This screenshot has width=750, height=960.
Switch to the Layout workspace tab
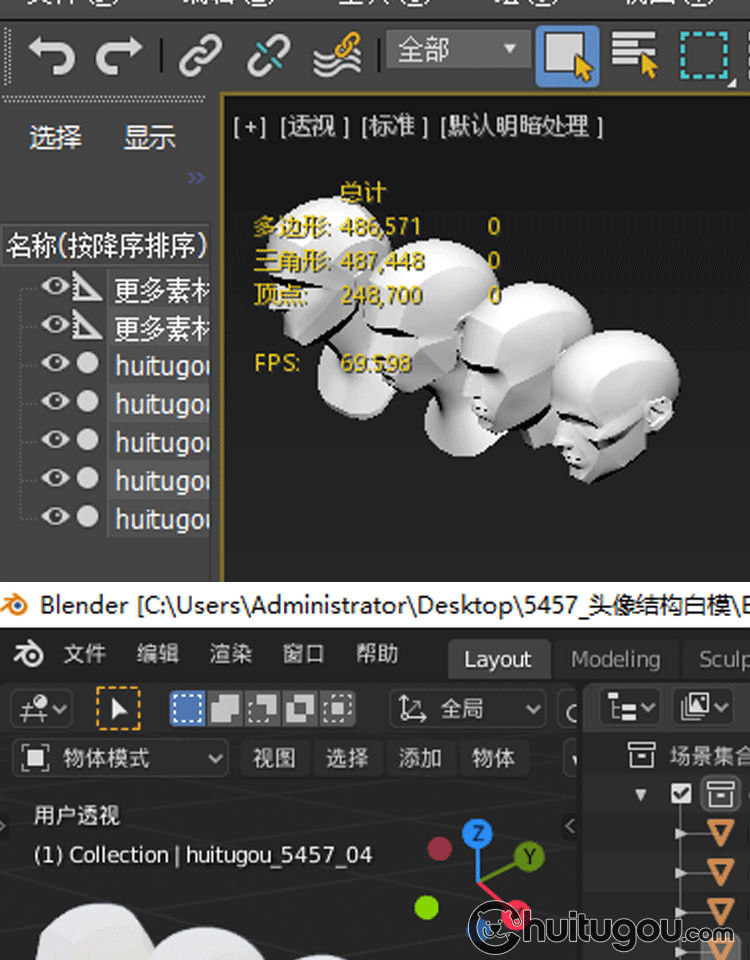tap(498, 659)
